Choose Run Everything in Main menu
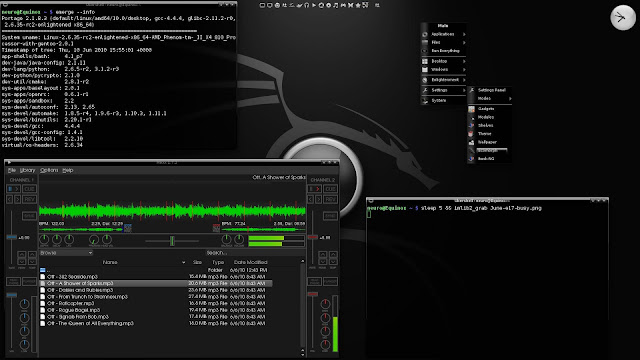 point(444,51)
